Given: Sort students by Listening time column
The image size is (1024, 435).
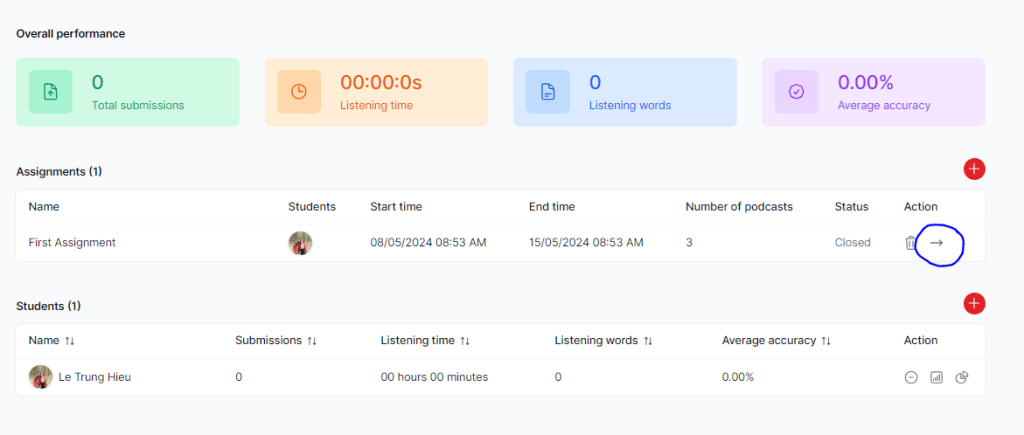Looking at the screenshot, I should pos(465,341).
